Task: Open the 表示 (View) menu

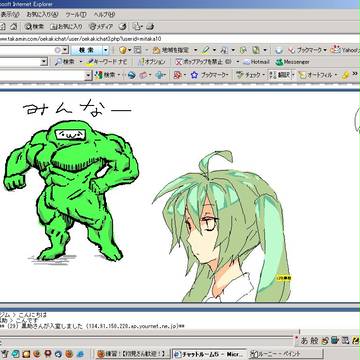Action: 9,14
